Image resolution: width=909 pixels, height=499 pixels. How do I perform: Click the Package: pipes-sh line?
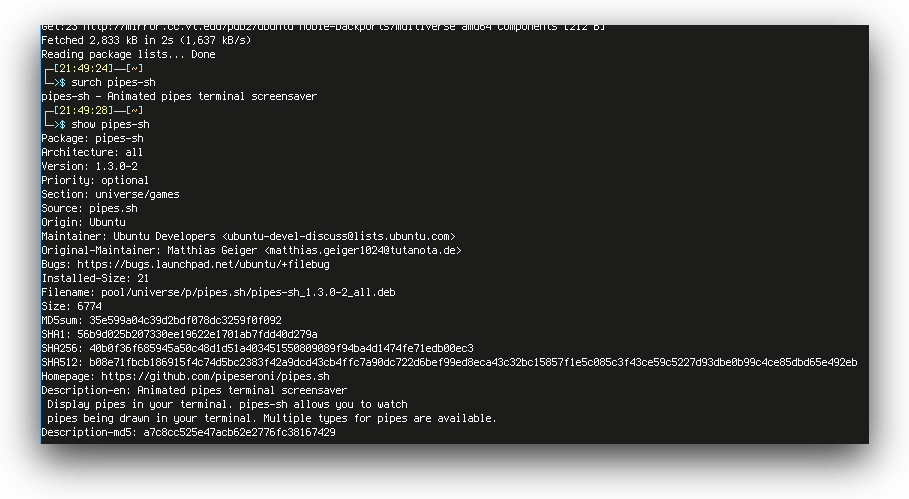[x=92, y=139]
